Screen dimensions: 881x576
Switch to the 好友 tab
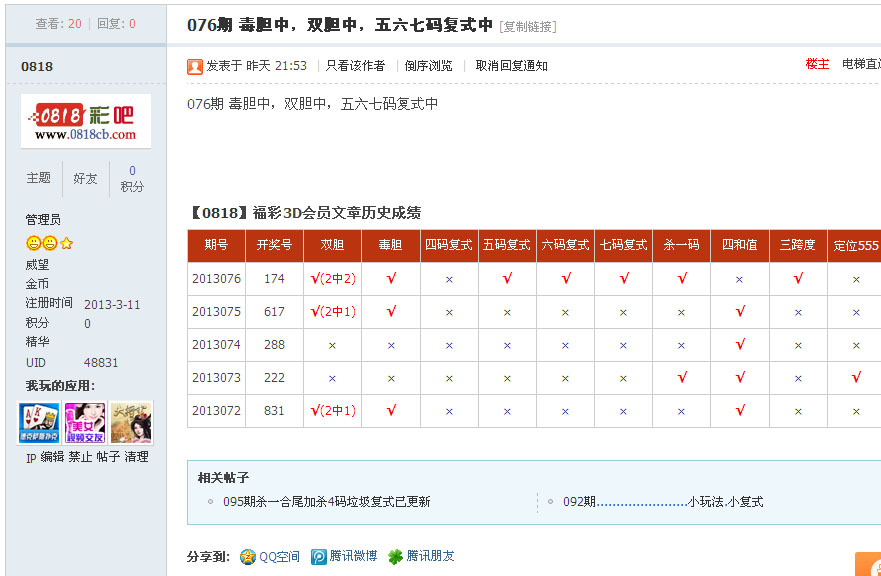pos(84,178)
